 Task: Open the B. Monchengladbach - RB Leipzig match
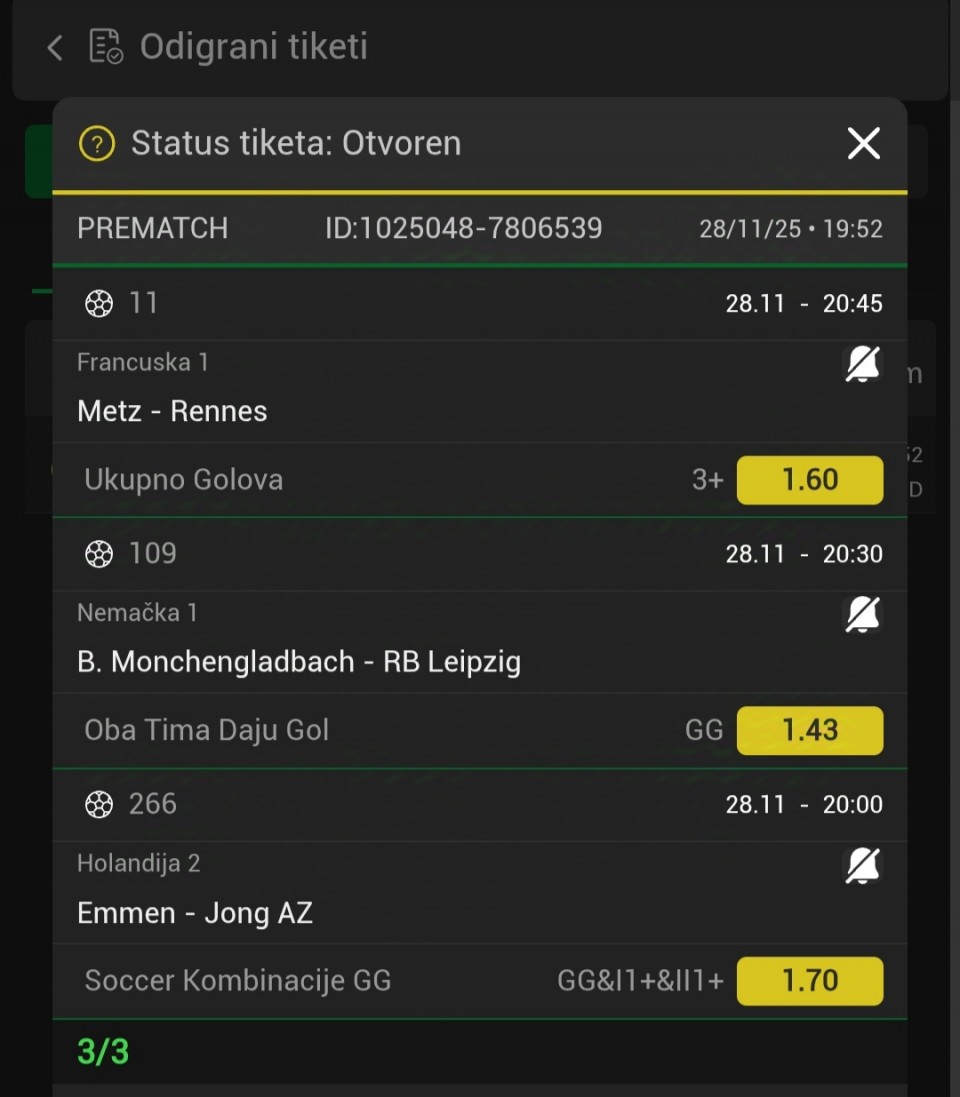click(x=299, y=662)
